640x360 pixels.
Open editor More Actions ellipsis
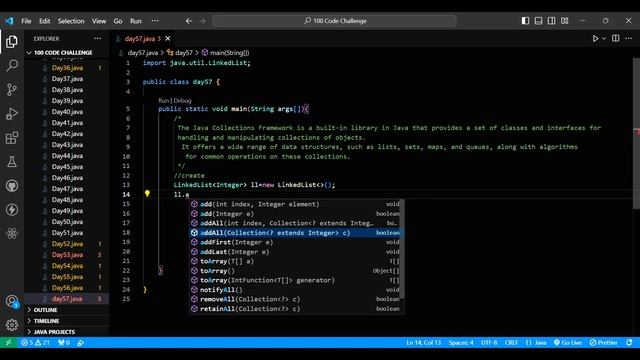tap(629, 38)
